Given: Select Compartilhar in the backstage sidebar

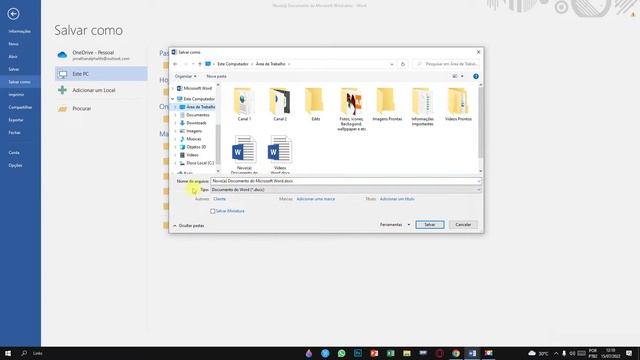Looking at the screenshot, I should tap(20, 107).
